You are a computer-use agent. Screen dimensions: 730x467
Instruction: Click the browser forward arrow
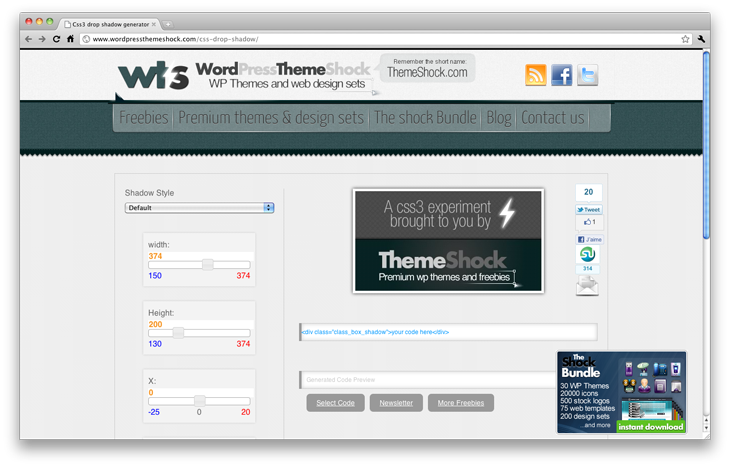click(x=42, y=39)
